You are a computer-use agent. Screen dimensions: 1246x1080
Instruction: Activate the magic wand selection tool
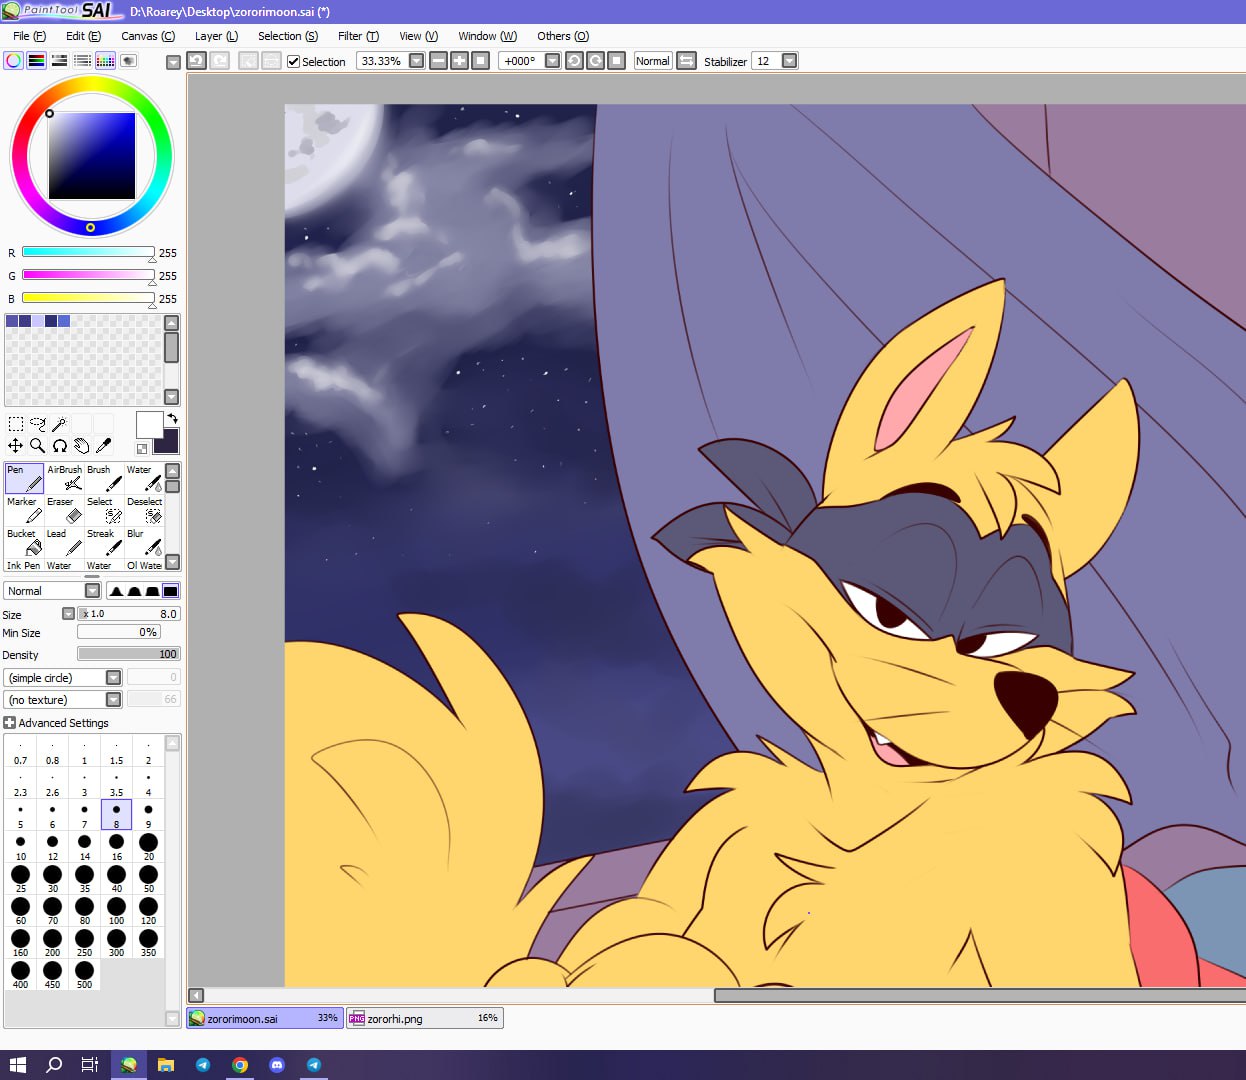pyautogui.click(x=59, y=424)
